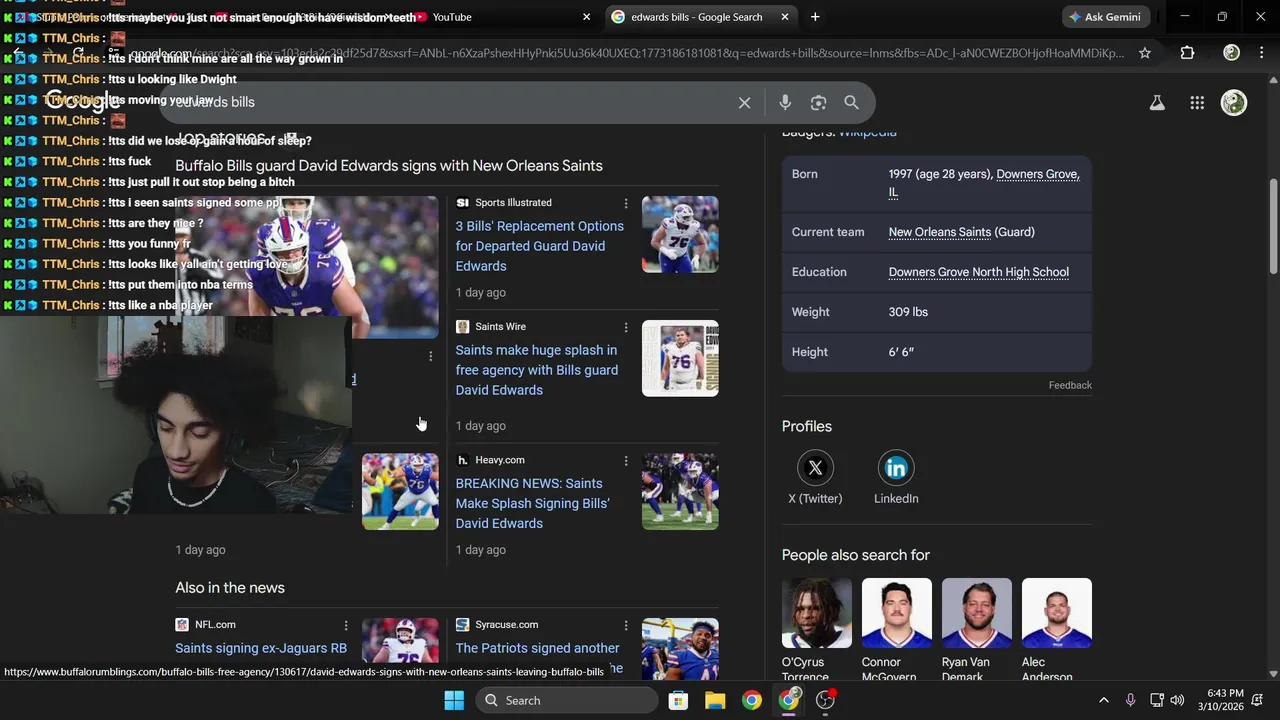Open Heavy.com article right thumbnail
This screenshot has width=1280, height=720.
click(x=680, y=491)
